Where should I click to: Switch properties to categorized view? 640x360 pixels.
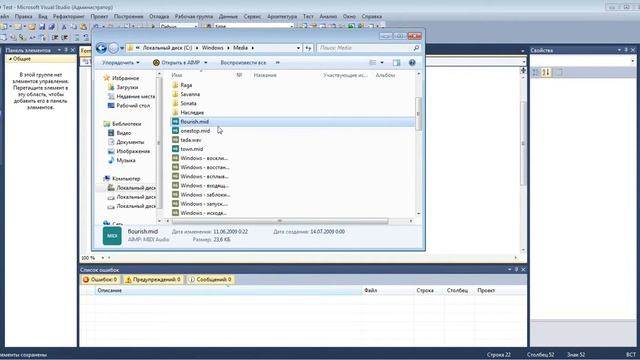click(x=536, y=72)
